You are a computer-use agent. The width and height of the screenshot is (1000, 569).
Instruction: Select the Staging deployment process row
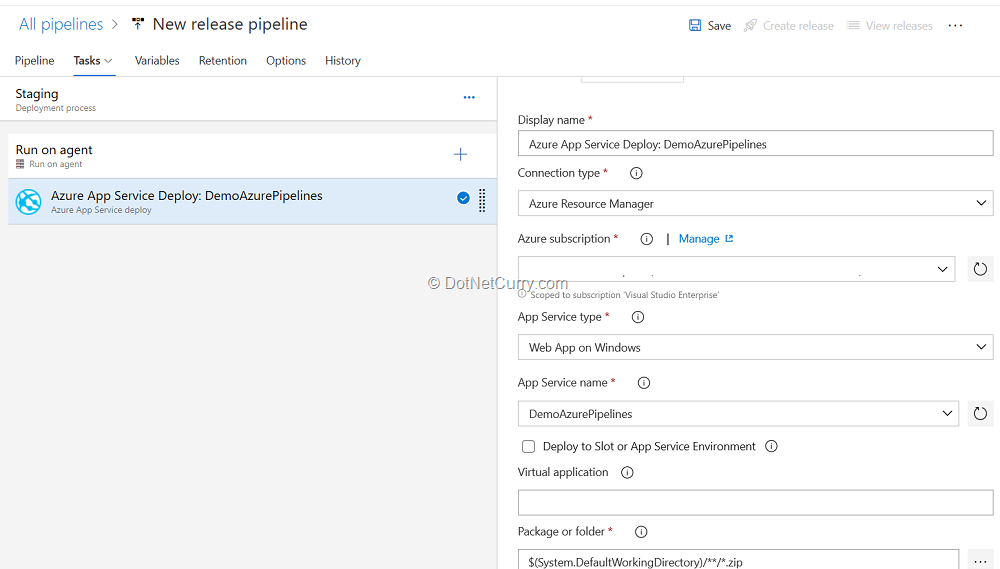(x=249, y=100)
